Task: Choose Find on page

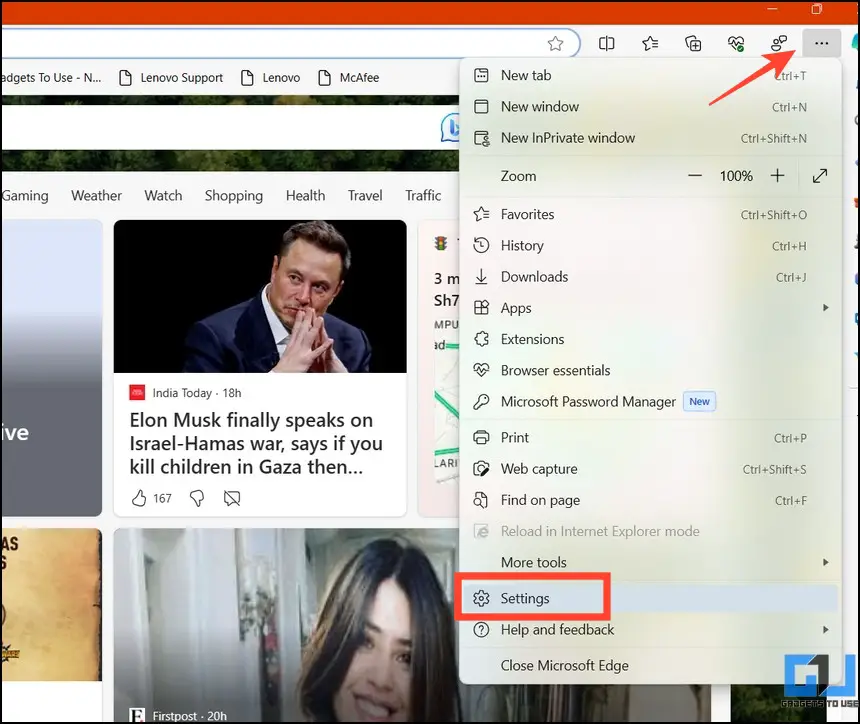Action: click(650, 500)
